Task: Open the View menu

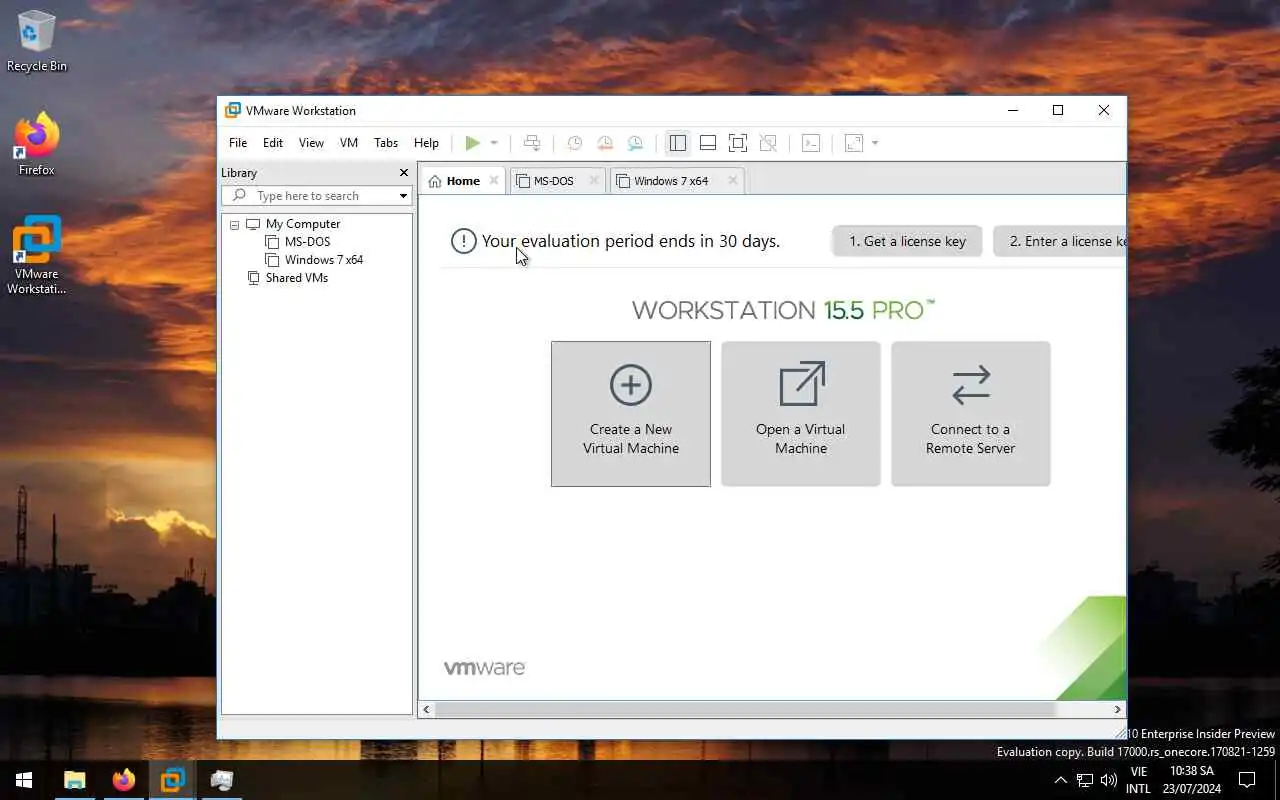Action: tap(311, 143)
